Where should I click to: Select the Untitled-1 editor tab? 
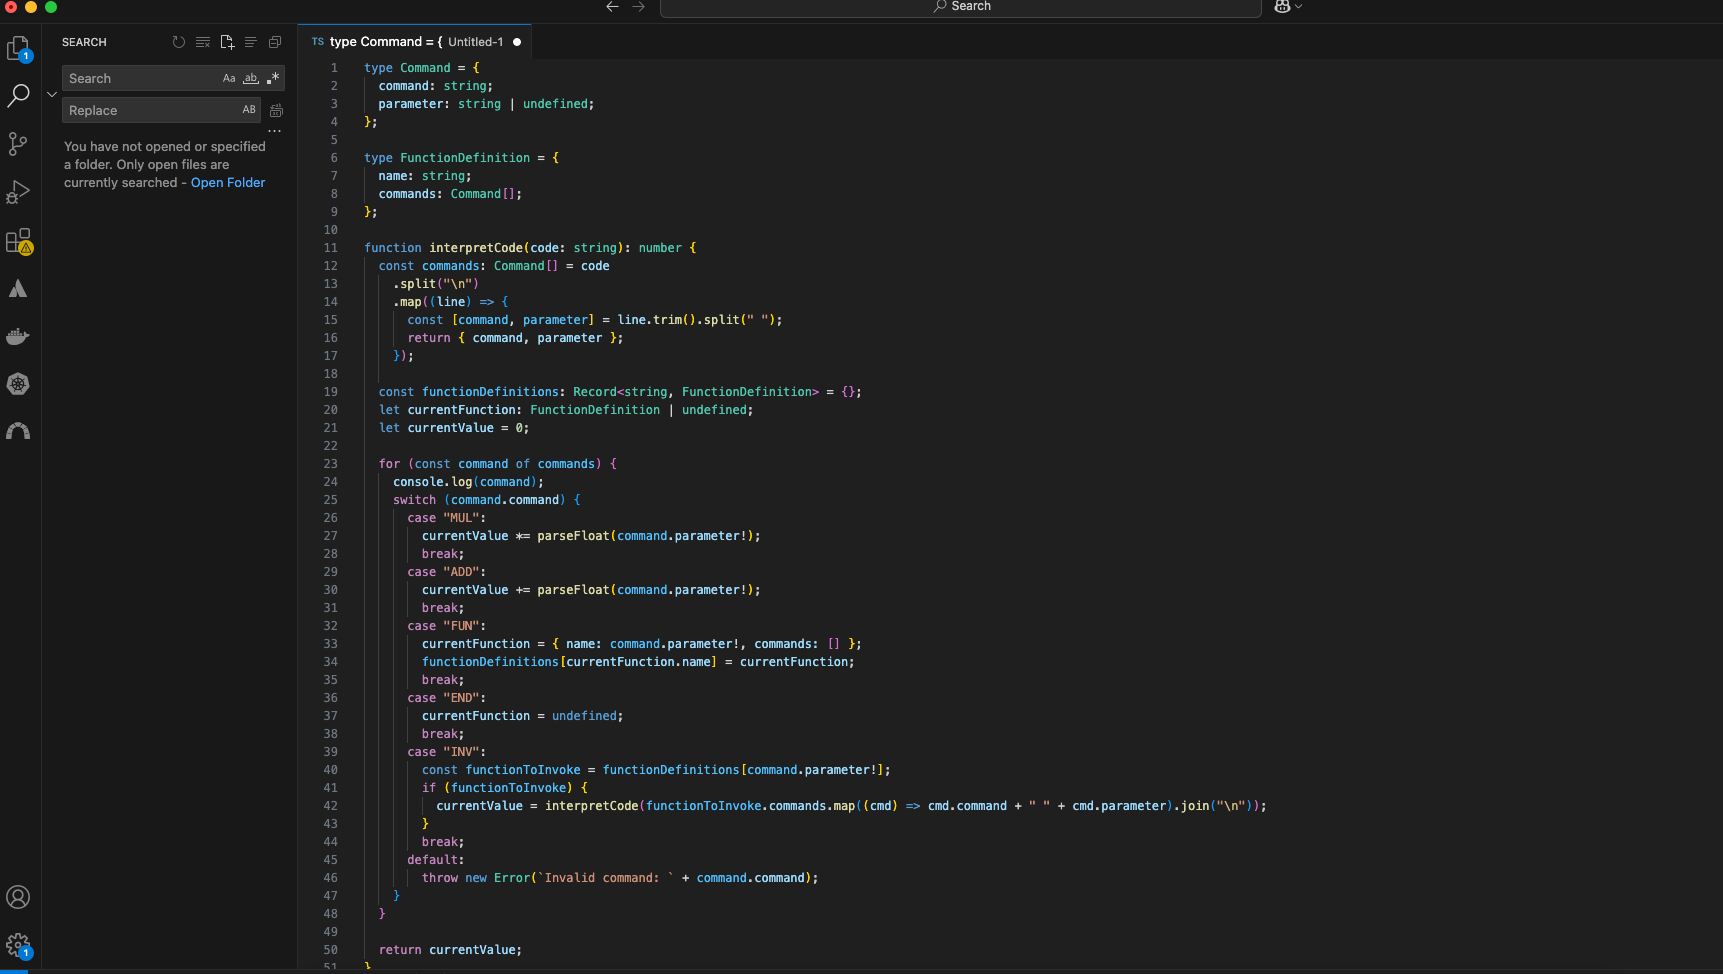coord(415,42)
